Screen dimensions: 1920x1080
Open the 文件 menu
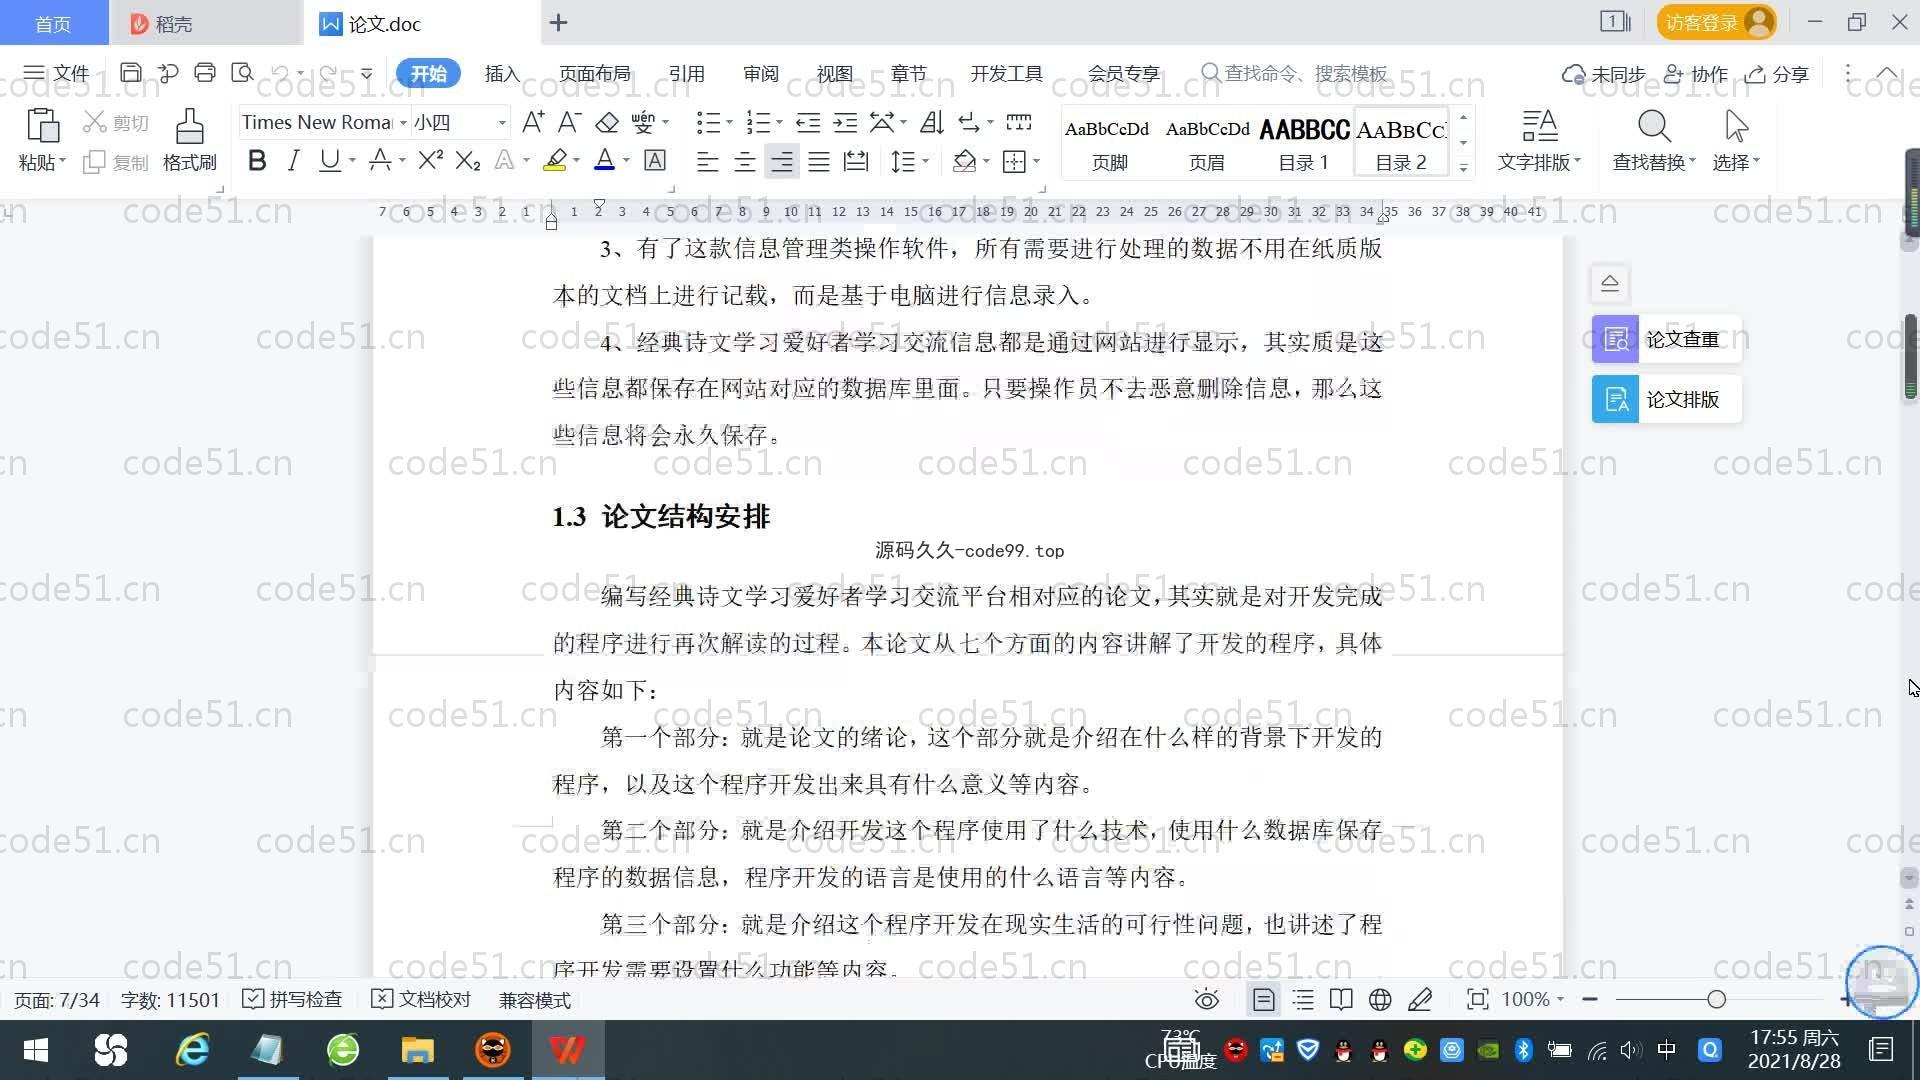[x=56, y=73]
